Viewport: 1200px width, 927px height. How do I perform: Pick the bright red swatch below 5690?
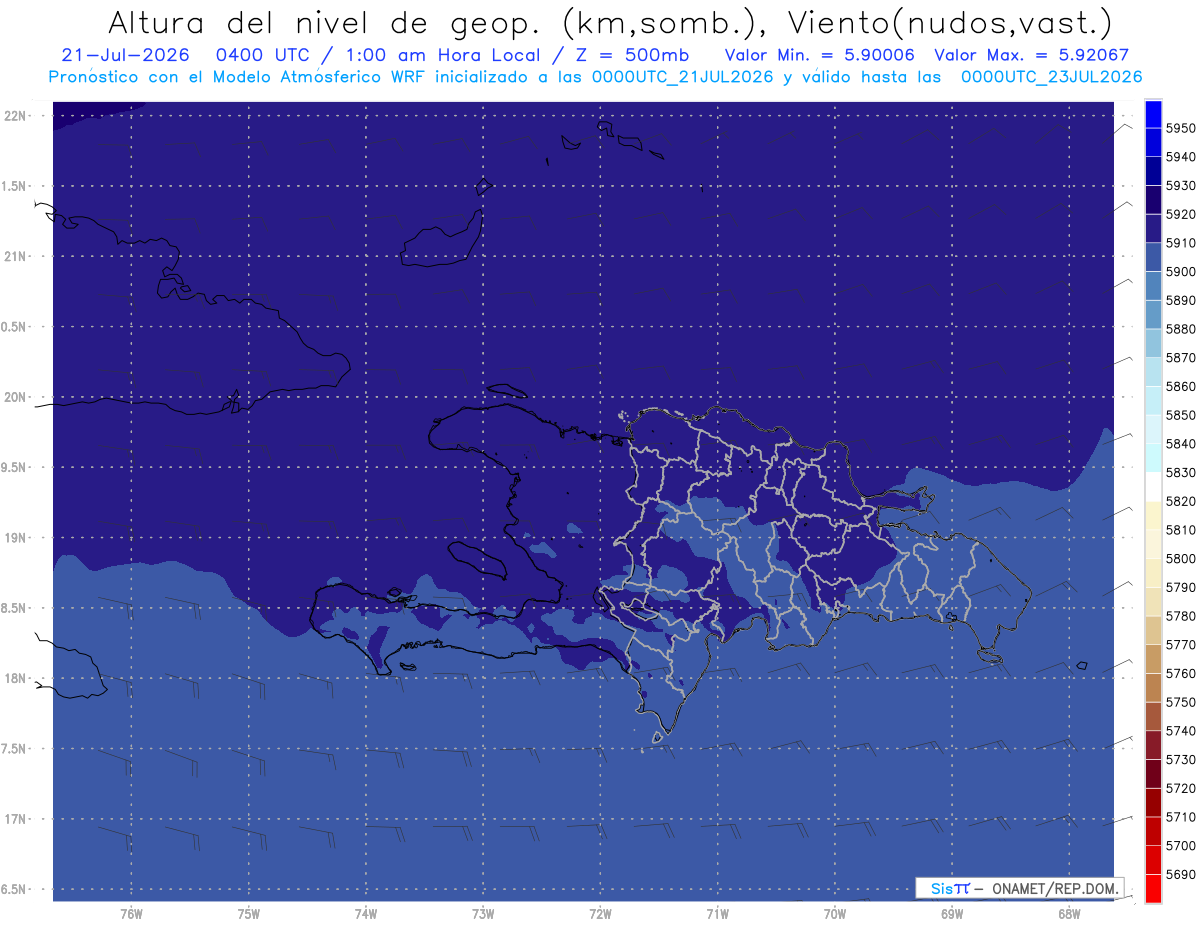point(1153,888)
